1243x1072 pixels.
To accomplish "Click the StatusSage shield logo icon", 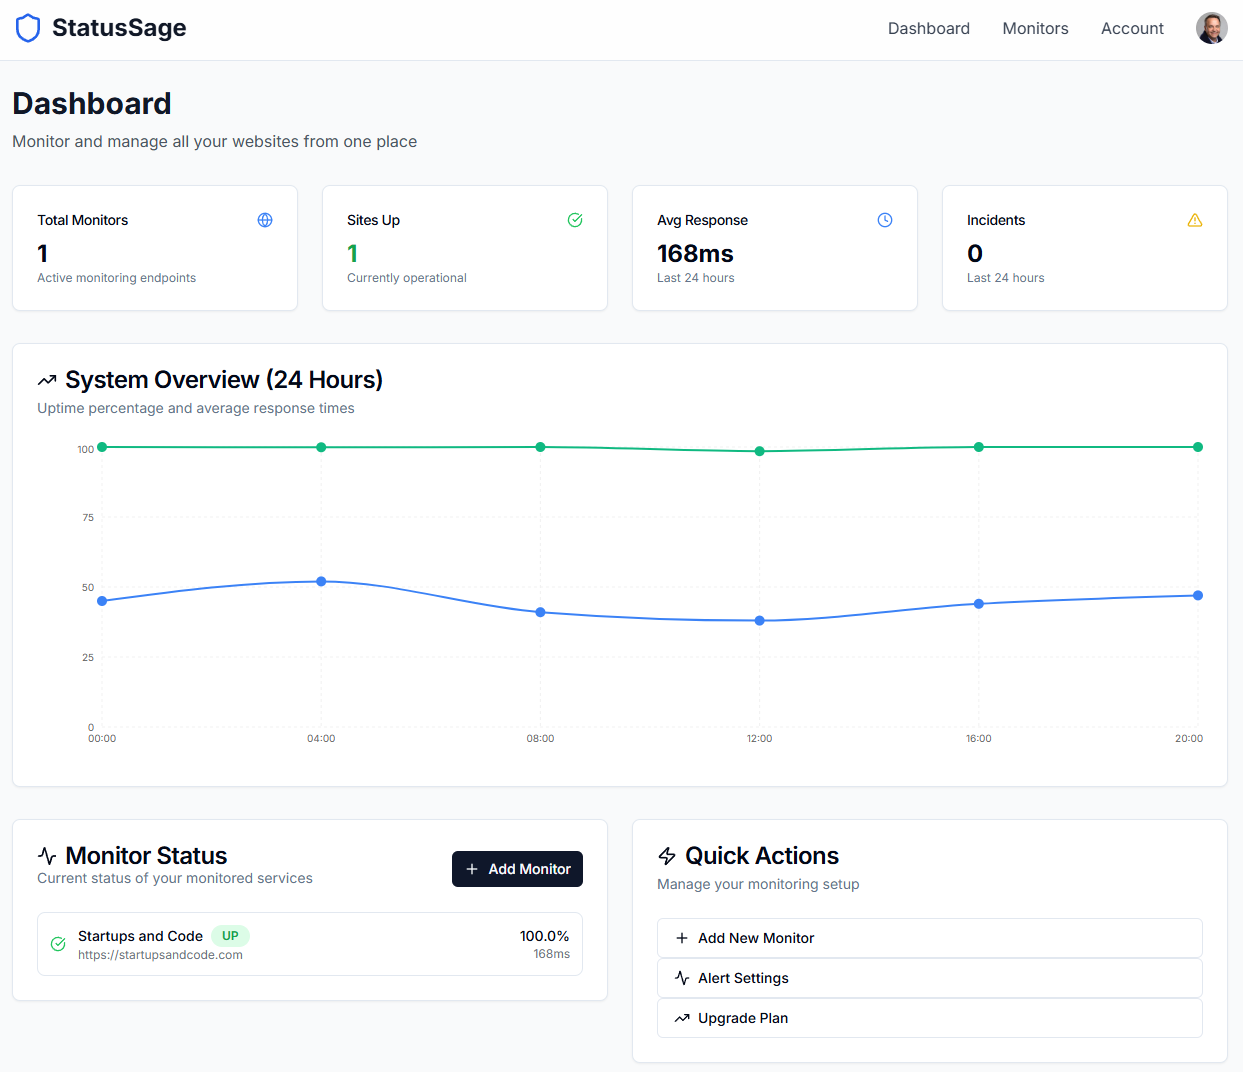I will tap(28, 28).
